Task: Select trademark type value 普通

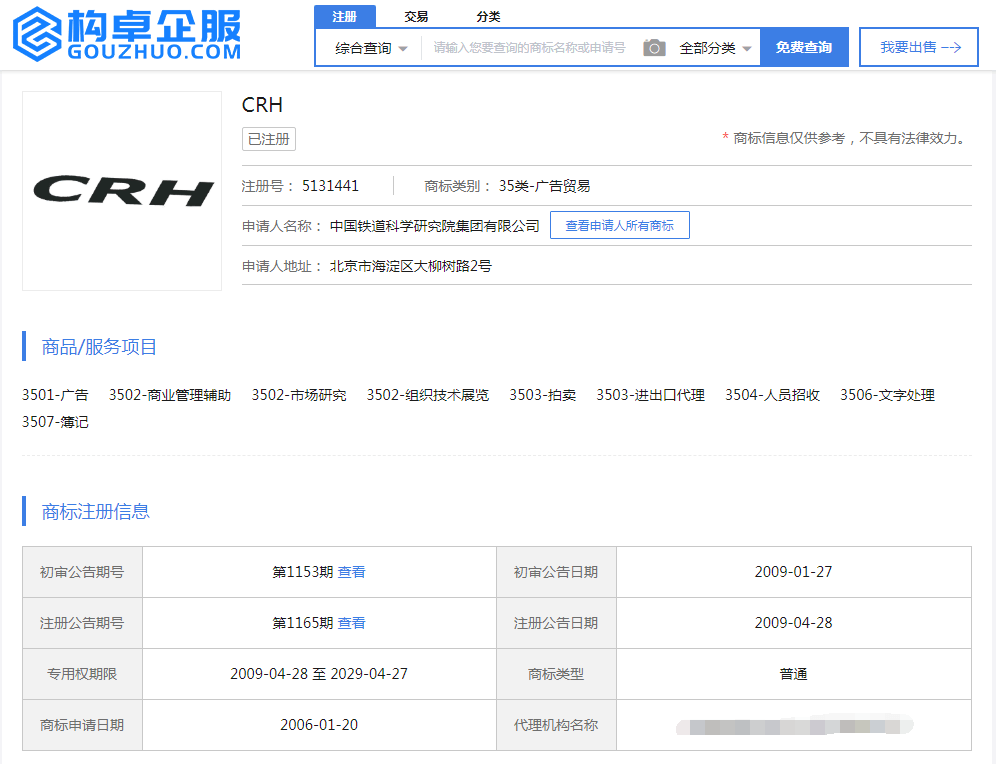Action: [793, 674]
